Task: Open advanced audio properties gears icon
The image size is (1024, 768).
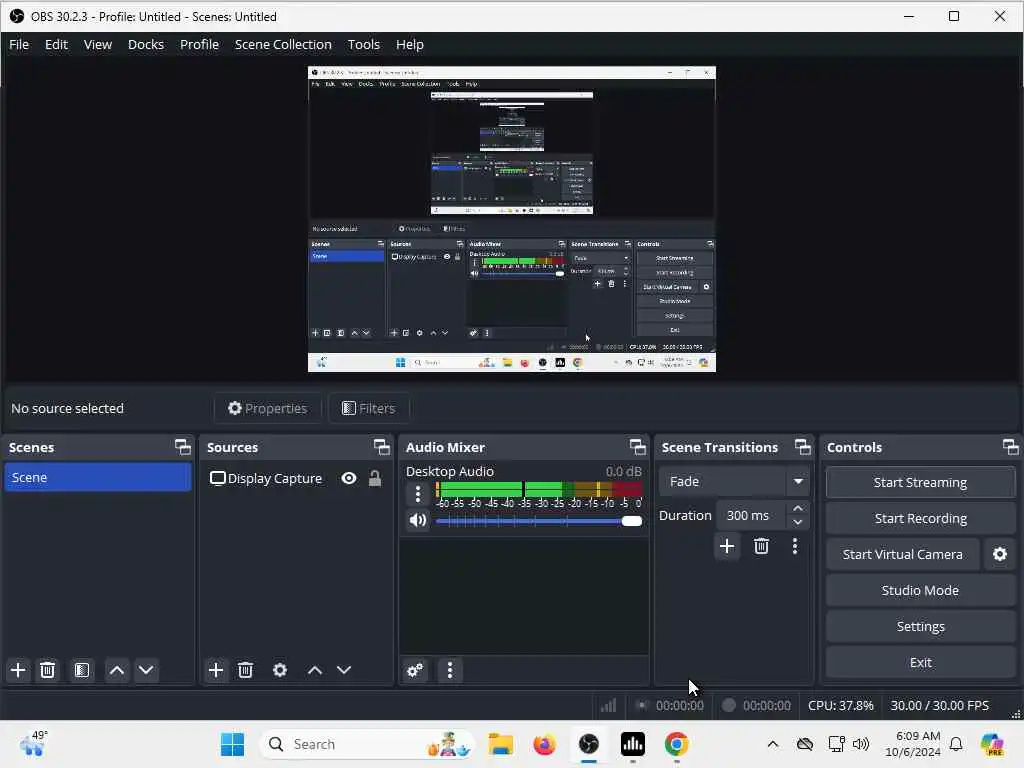Action: (415, 670)
